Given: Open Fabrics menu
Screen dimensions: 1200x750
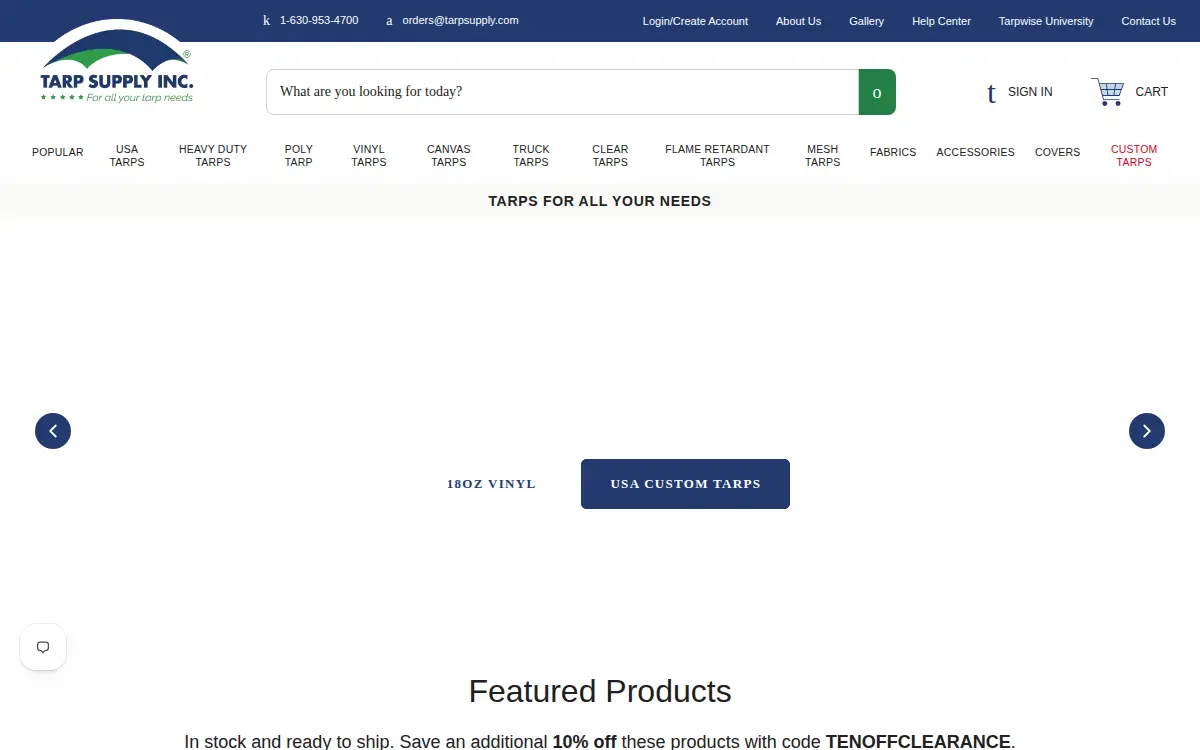Looking at the screenshot, I should click(893, 152).
